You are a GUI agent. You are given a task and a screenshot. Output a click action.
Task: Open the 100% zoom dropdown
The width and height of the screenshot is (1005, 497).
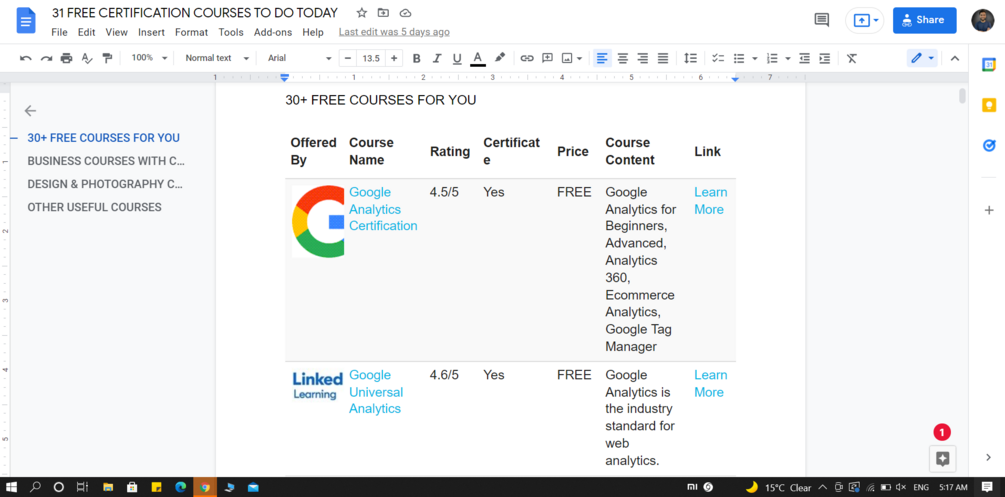point(149,58)
